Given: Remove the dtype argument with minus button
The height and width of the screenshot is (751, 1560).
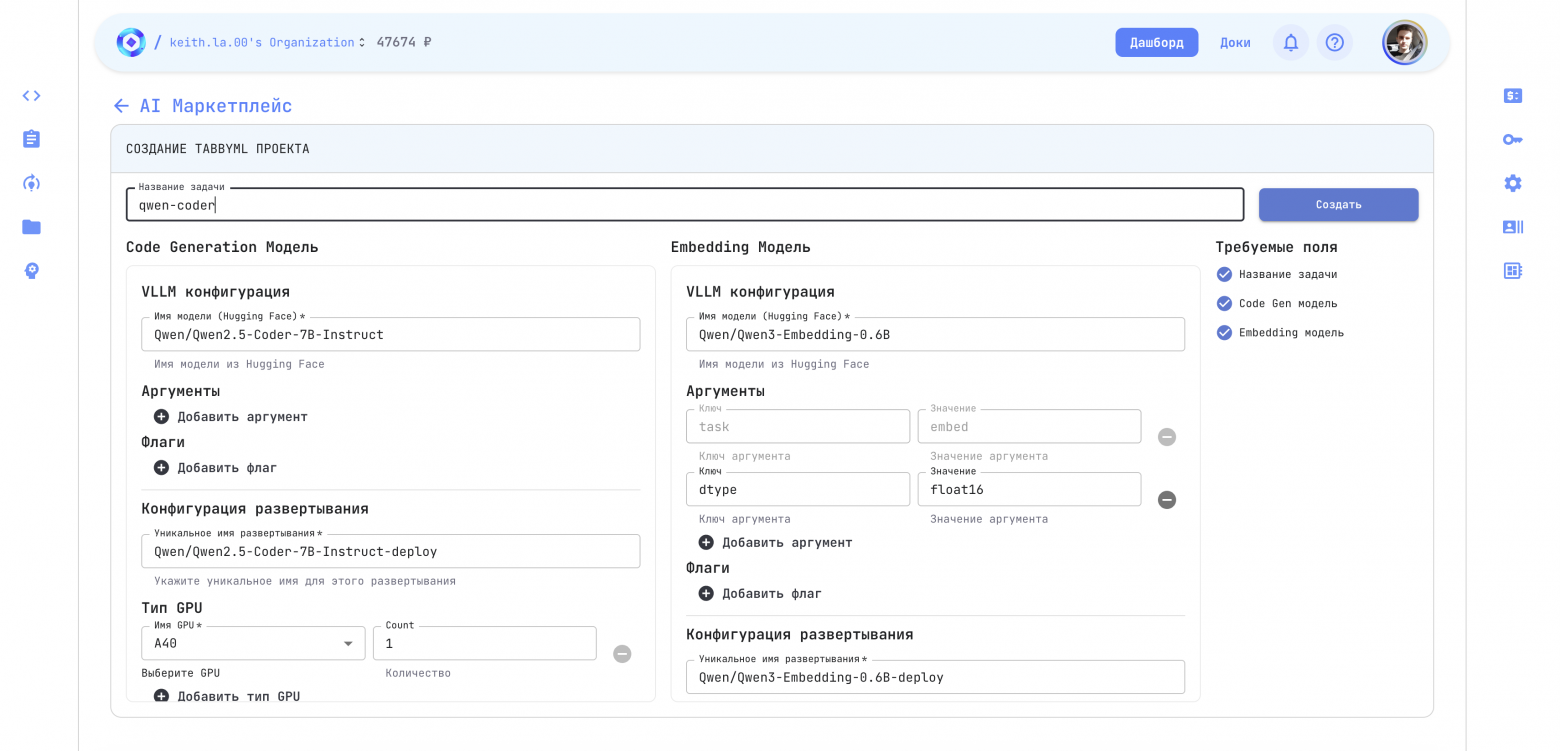Looking at the screenshot, I should click(1167, 499).
